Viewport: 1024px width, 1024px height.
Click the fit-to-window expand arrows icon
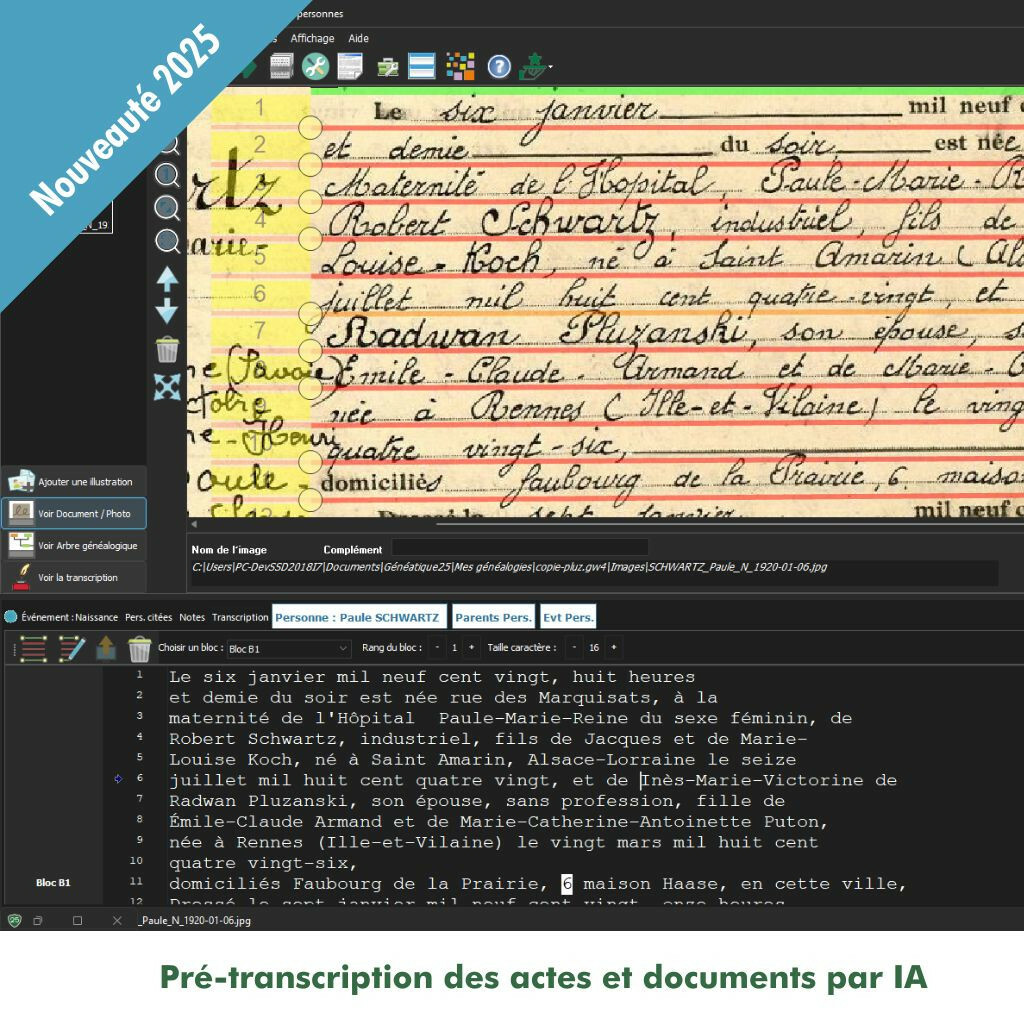tap(167, 387)
